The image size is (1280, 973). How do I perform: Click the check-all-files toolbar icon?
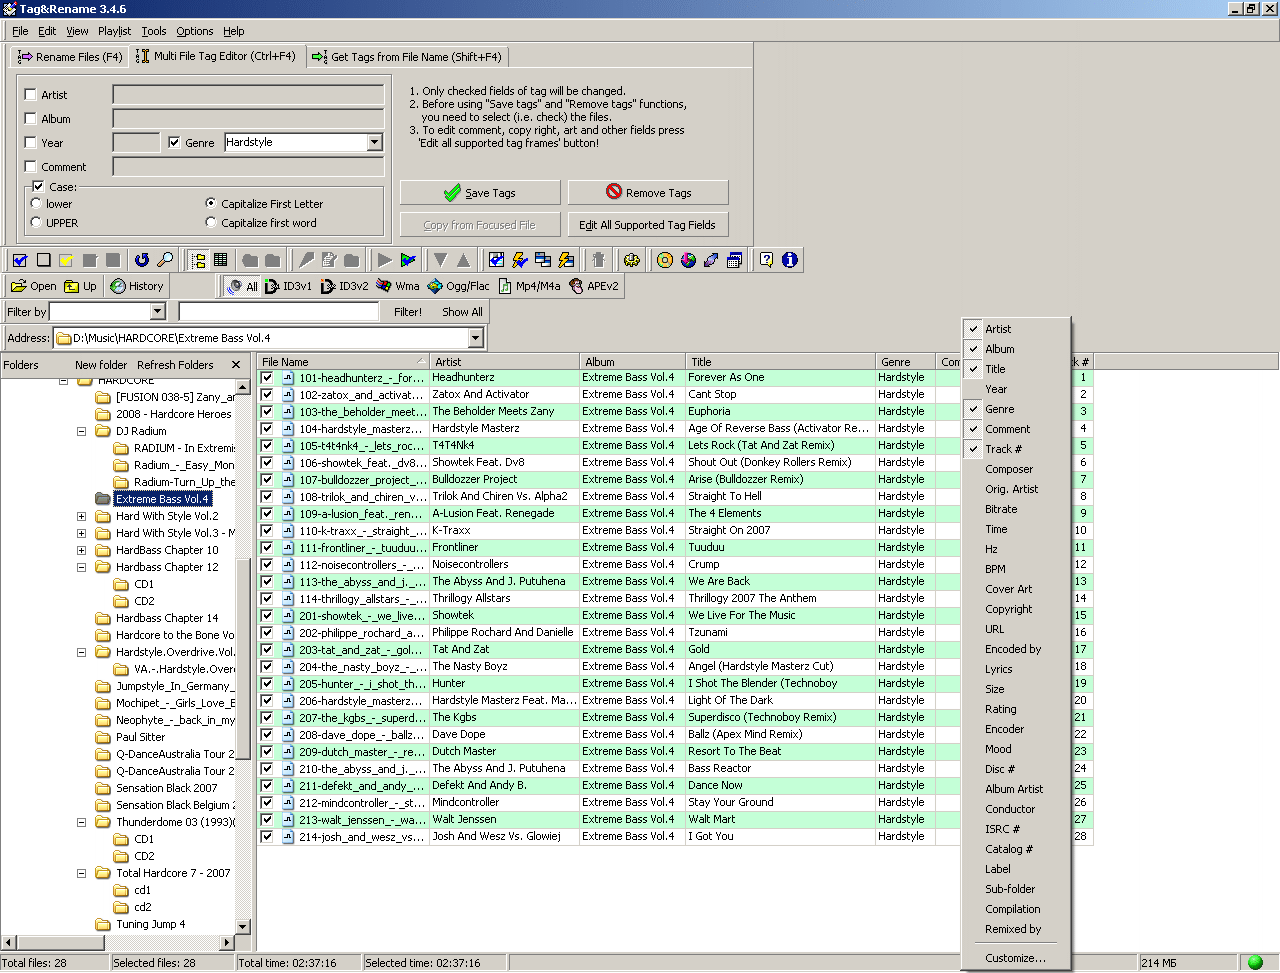coord(20,260)
